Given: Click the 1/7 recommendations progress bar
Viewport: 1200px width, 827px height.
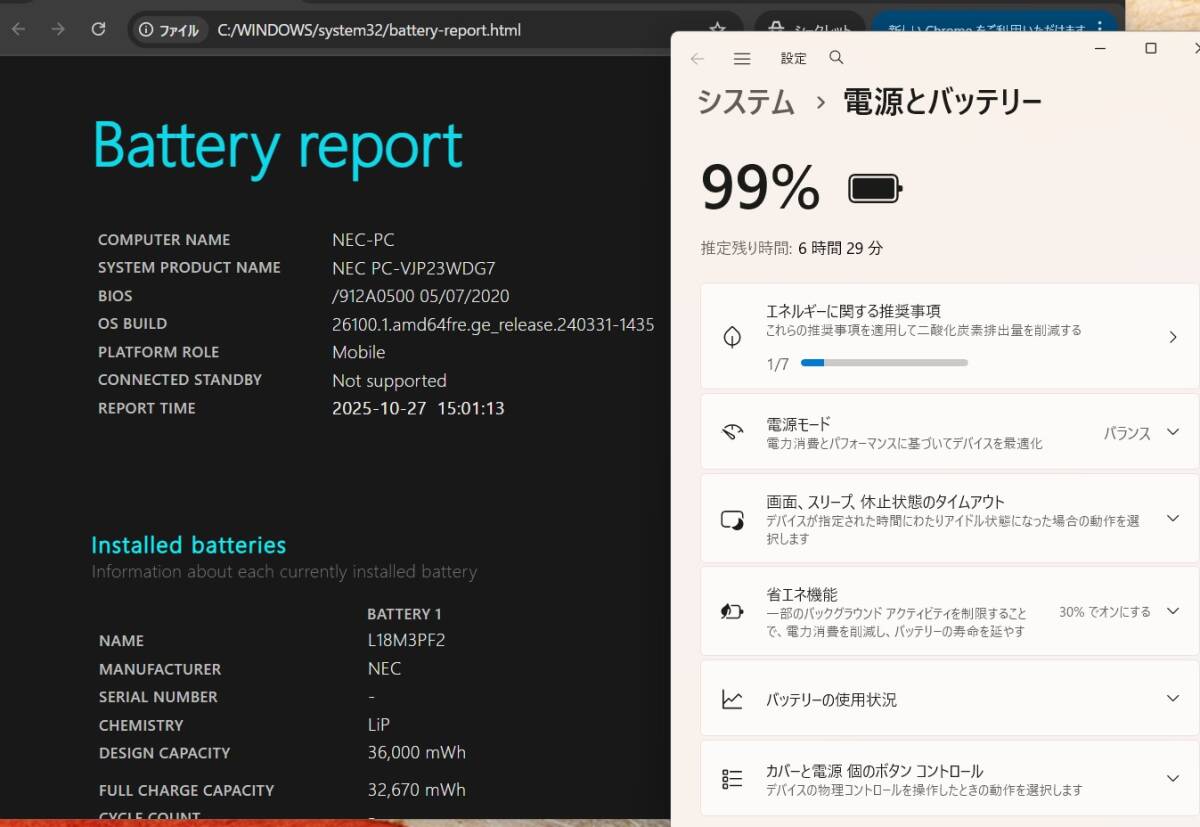Looking at the screenshot, I should coord(885,362).
